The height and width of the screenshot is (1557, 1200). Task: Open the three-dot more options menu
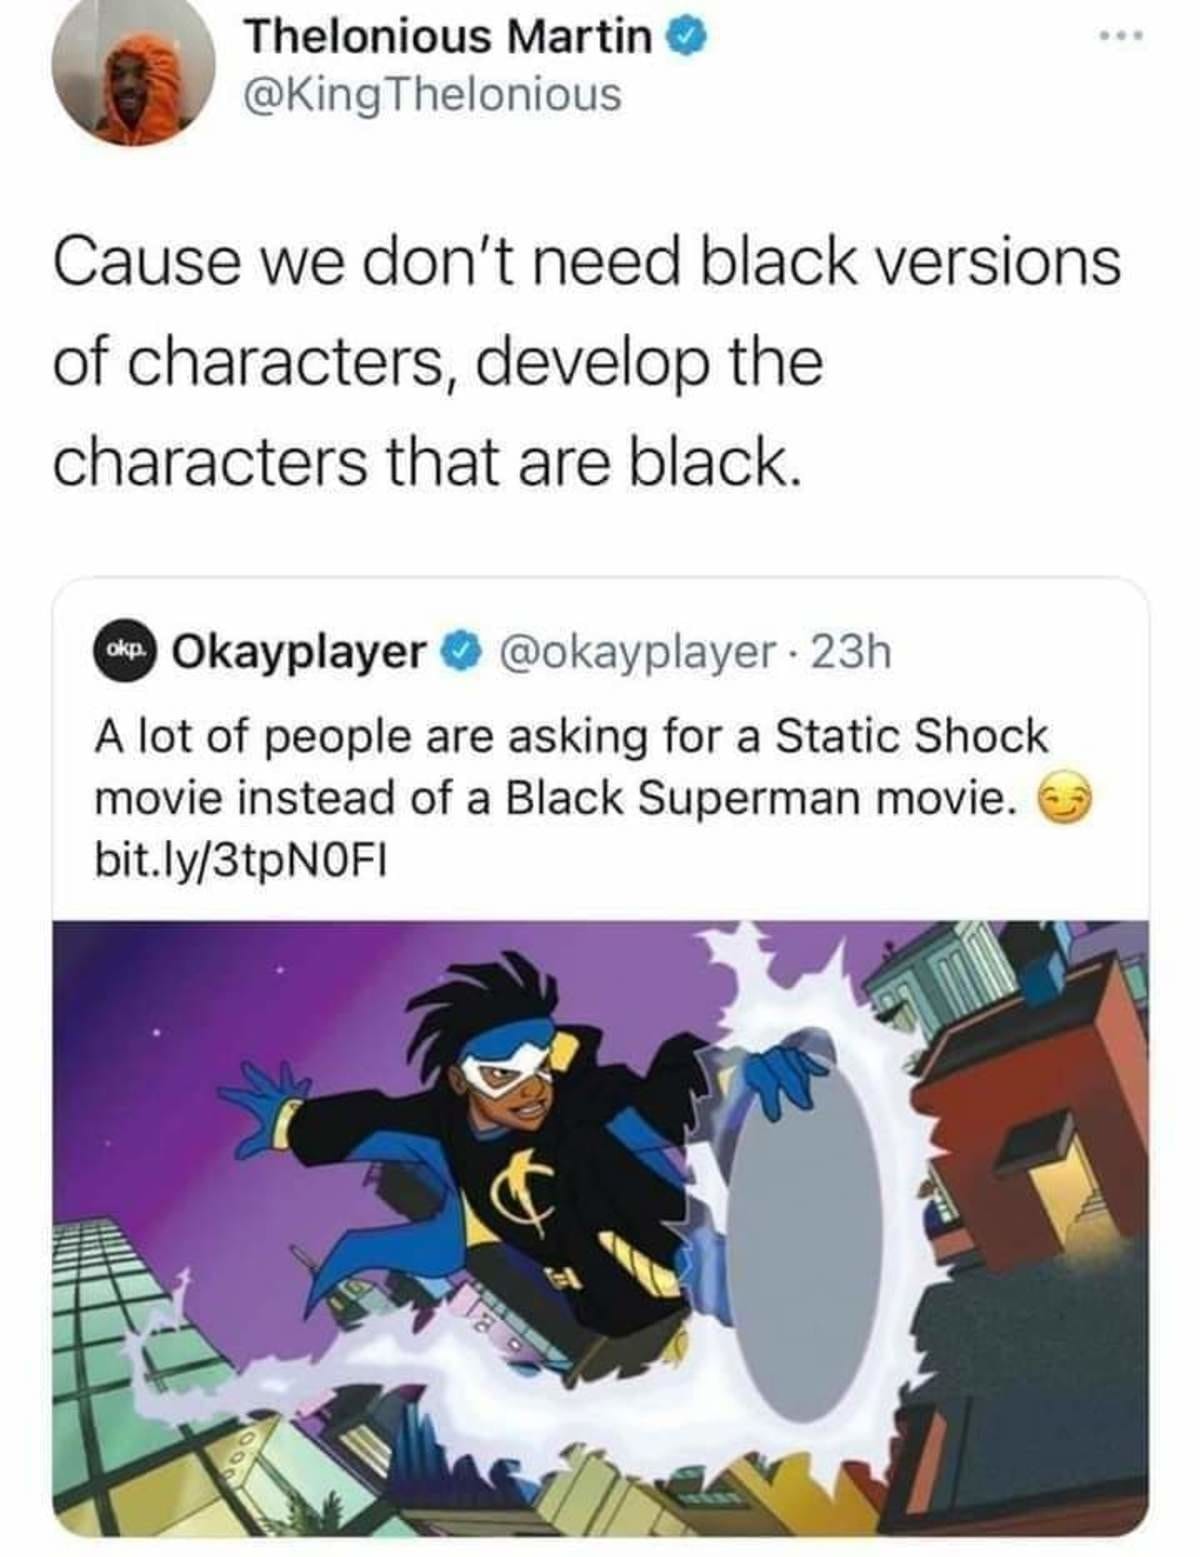click(x=1123, y=36)
